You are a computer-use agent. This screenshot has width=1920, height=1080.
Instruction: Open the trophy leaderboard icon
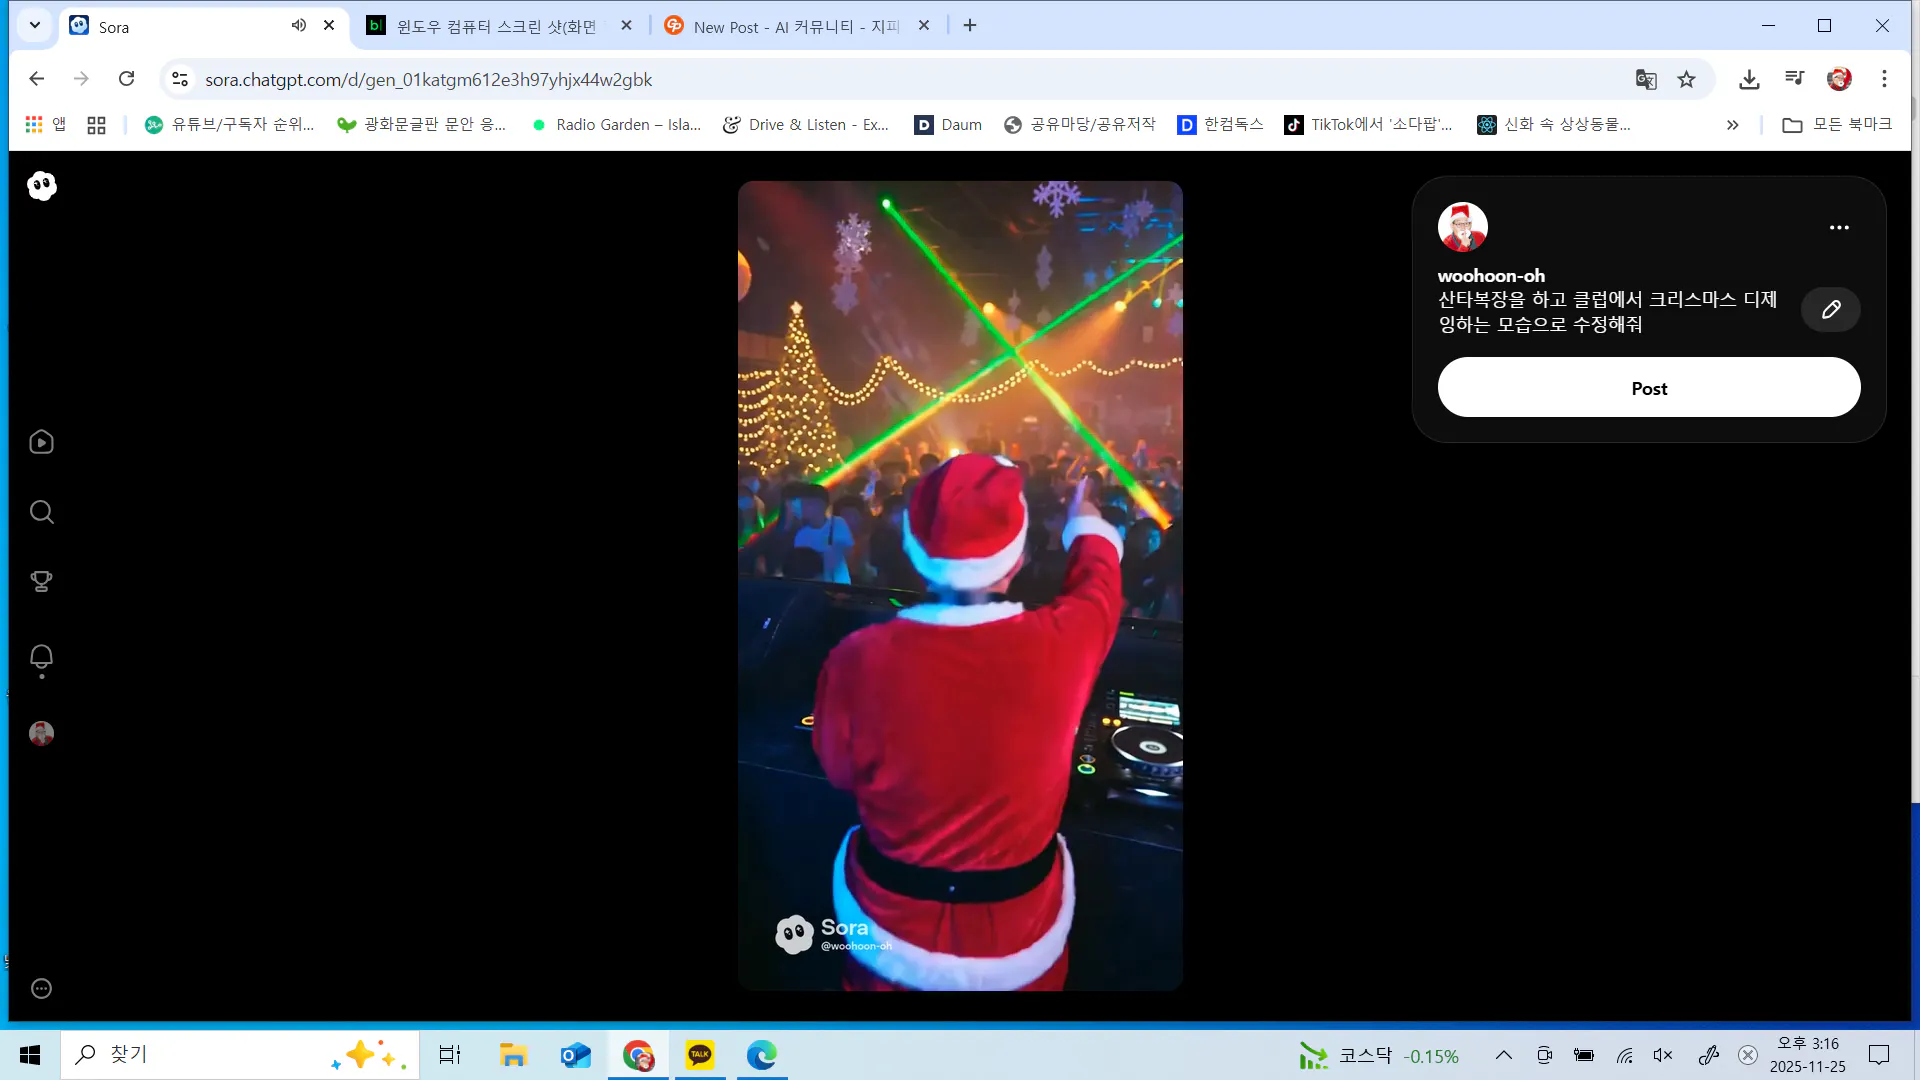[41, 581]
